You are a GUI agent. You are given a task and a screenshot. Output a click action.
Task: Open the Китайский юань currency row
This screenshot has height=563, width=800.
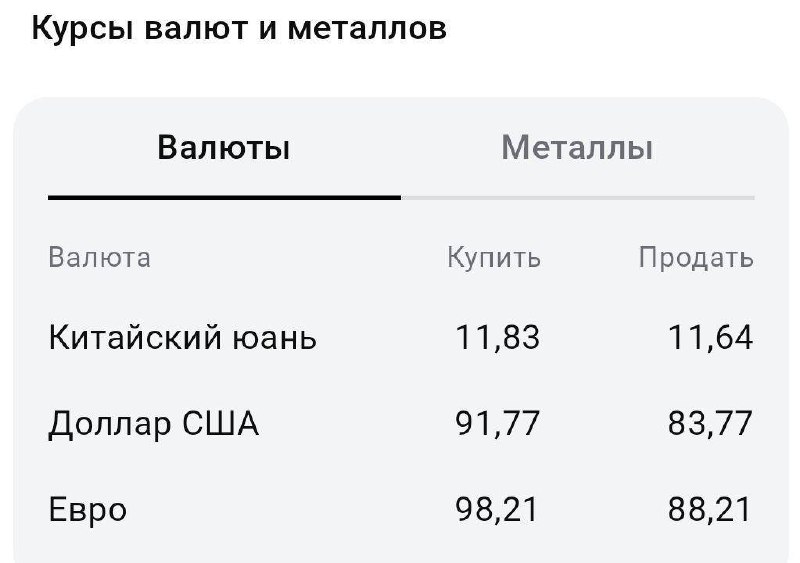tap(183, 338)
